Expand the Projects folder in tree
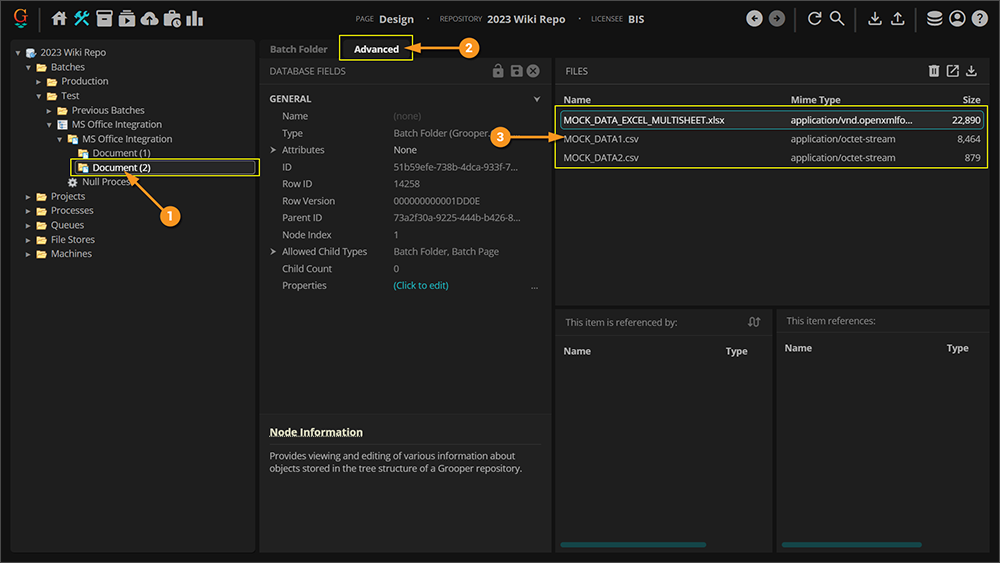 pyautogui.click(x=28, y=197)
